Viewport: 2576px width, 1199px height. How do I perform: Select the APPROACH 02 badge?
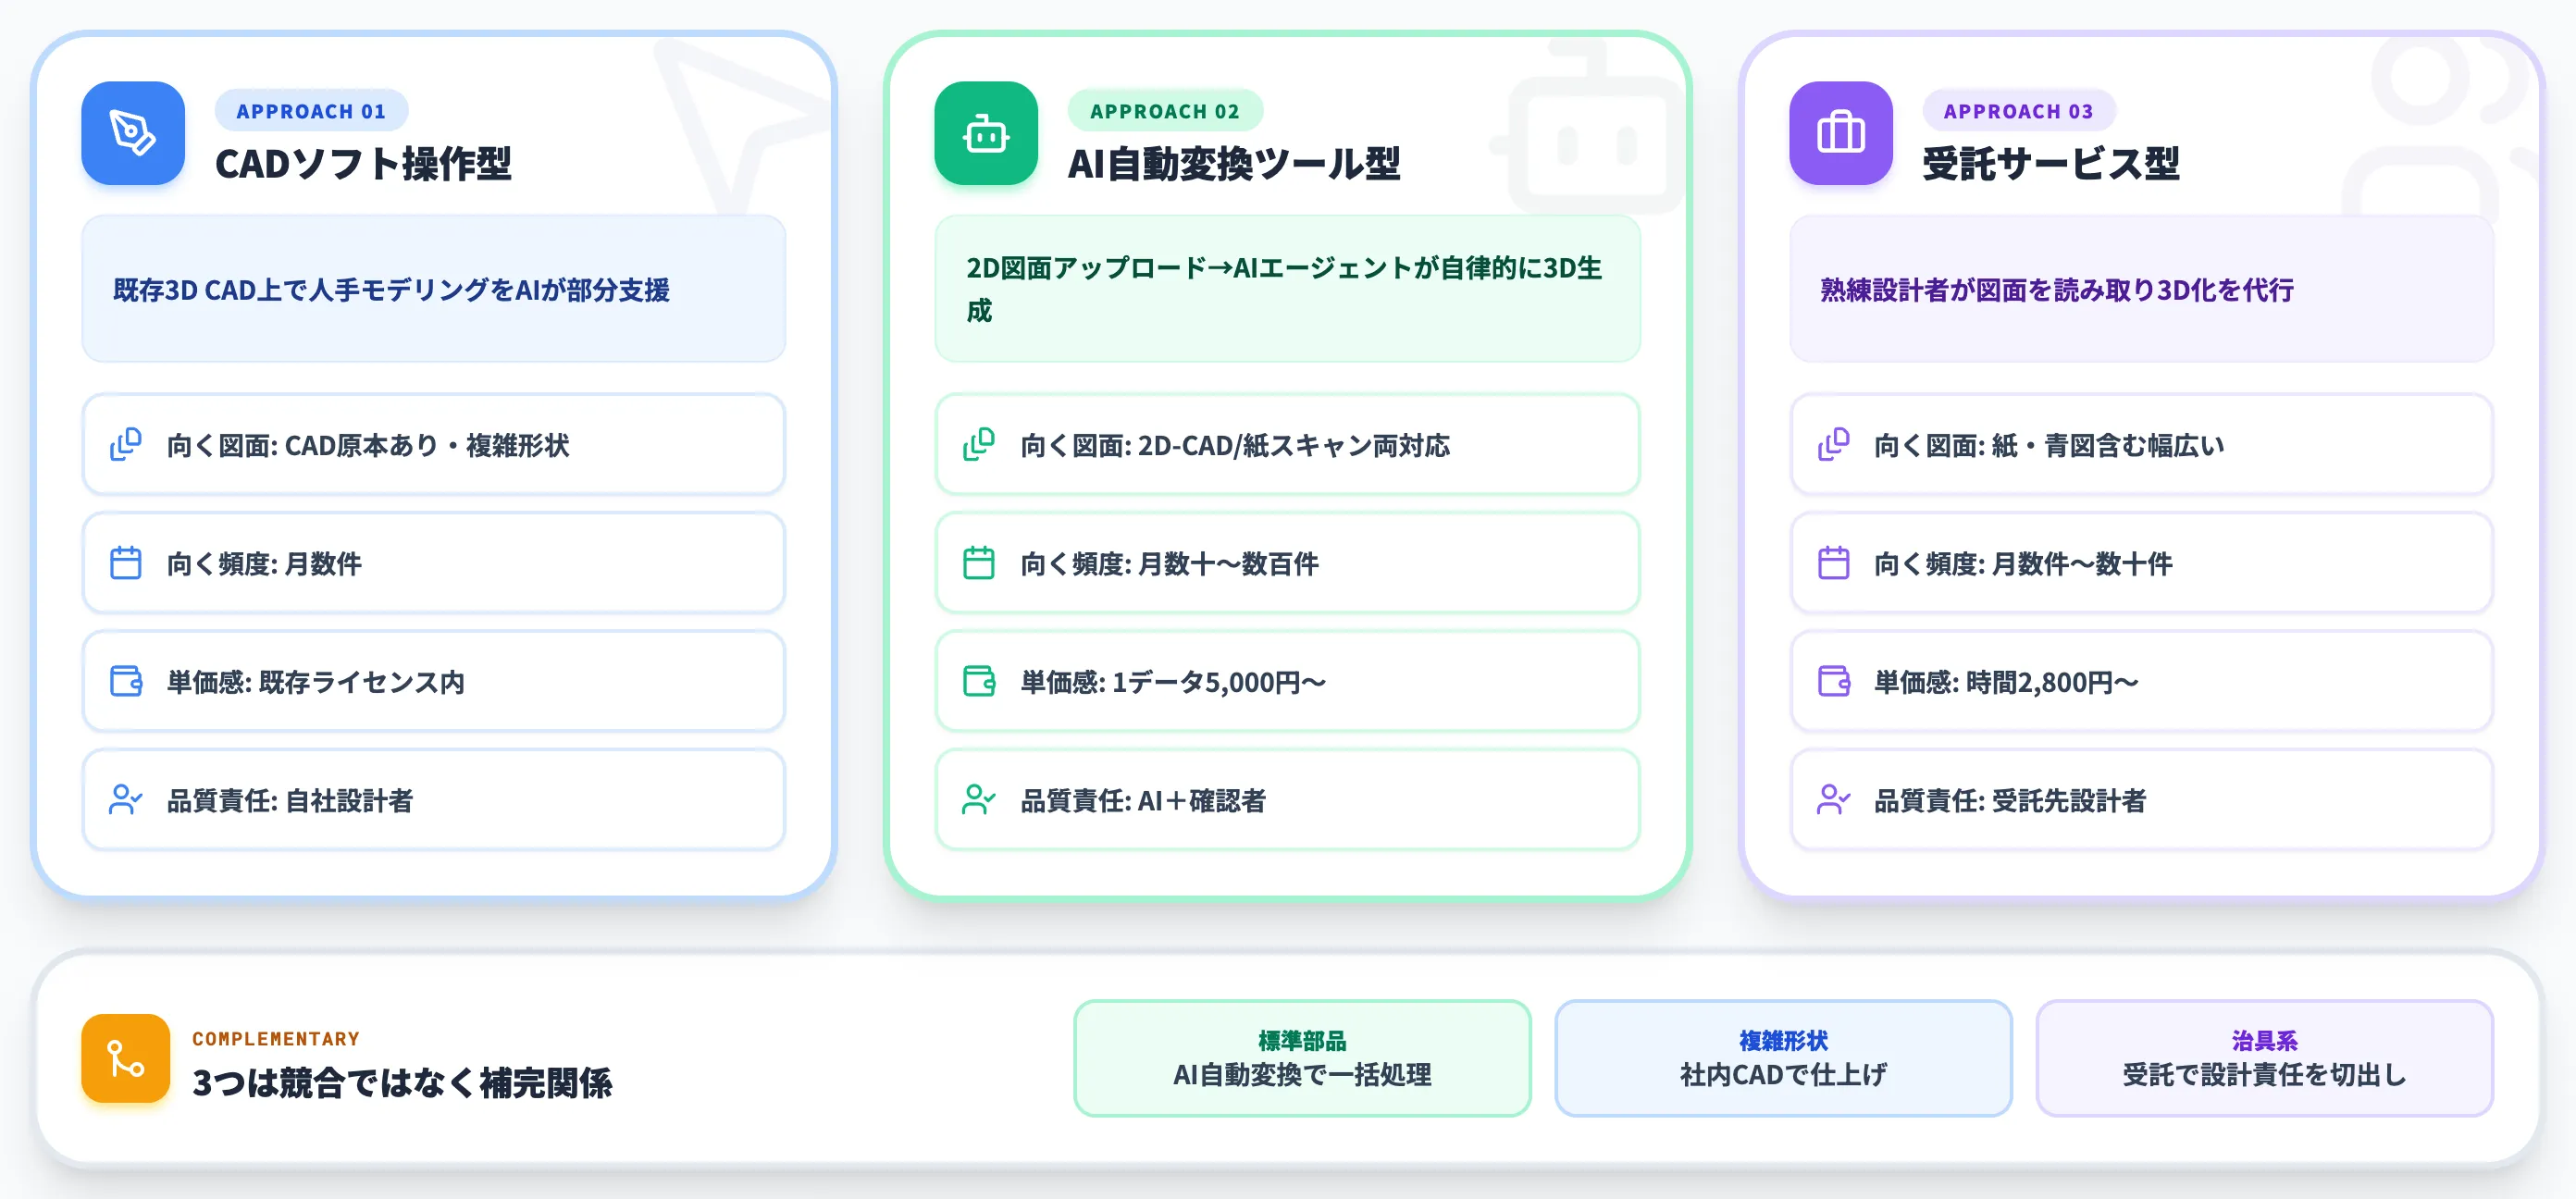(1165, 111)
